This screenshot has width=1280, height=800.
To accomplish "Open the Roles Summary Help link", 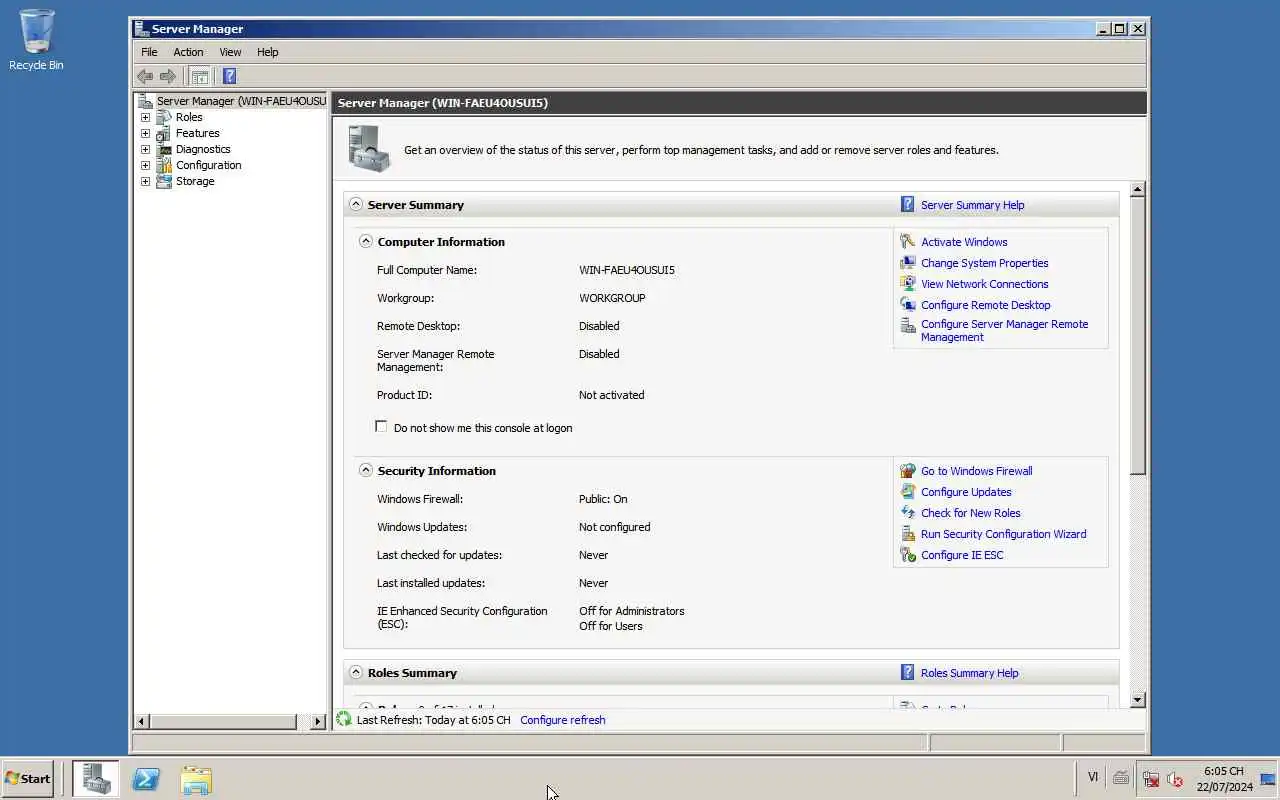I will pyautogui.click(x=969, y=673).
